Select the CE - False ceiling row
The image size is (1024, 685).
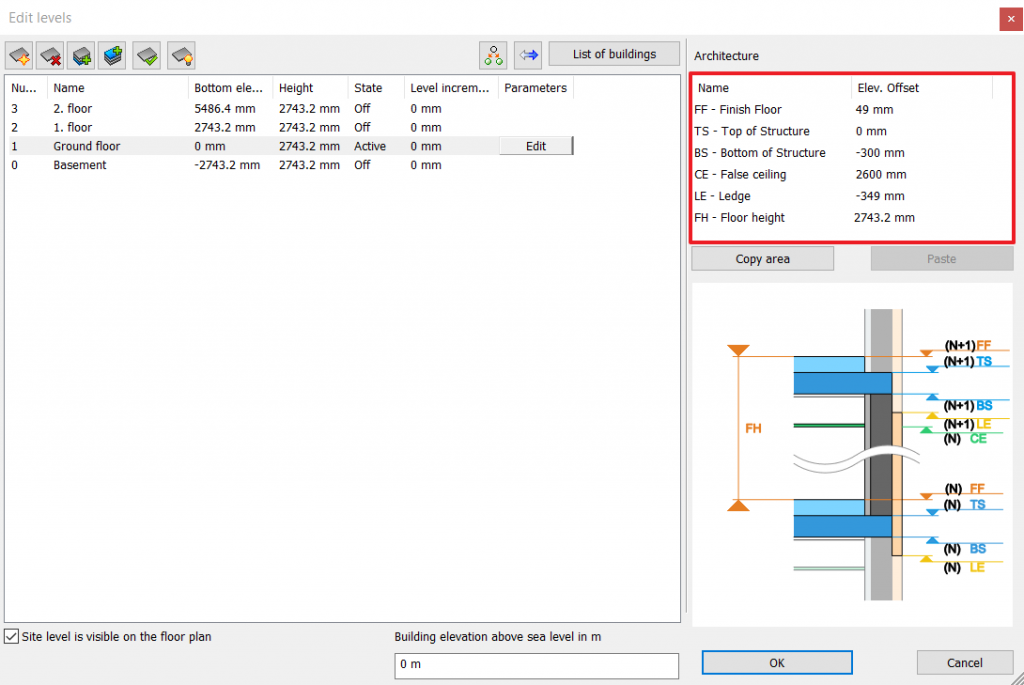(740, 174)
